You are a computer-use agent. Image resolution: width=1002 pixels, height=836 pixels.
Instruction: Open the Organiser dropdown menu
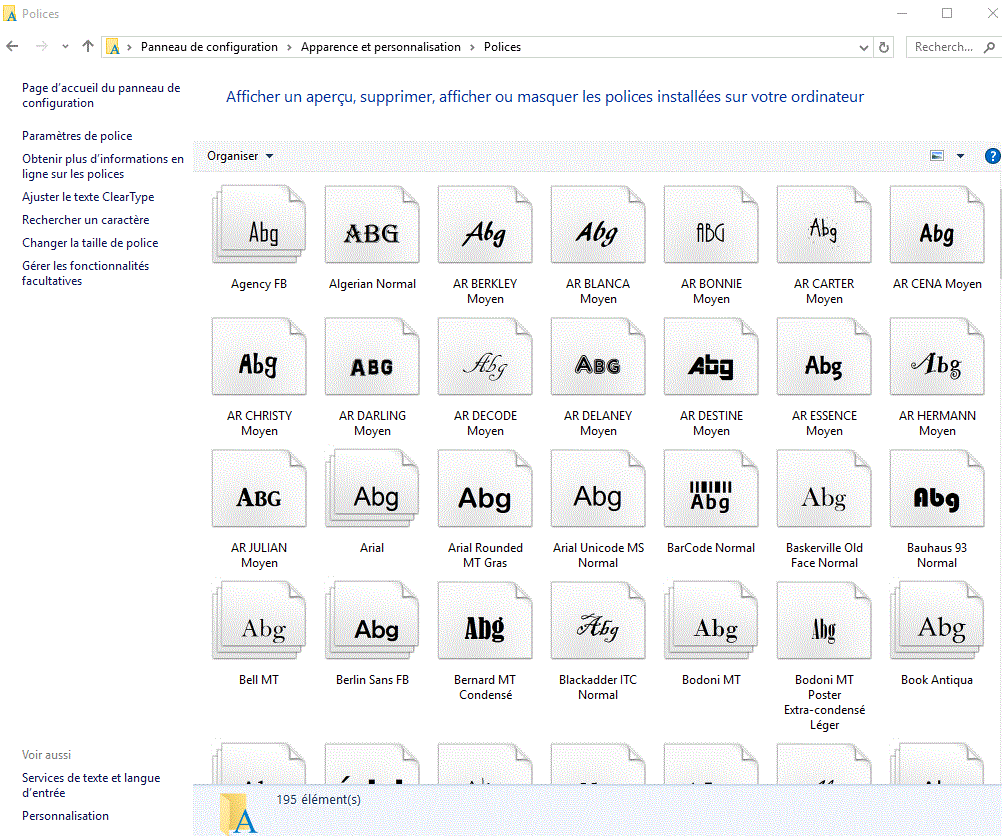click(240, 156)
